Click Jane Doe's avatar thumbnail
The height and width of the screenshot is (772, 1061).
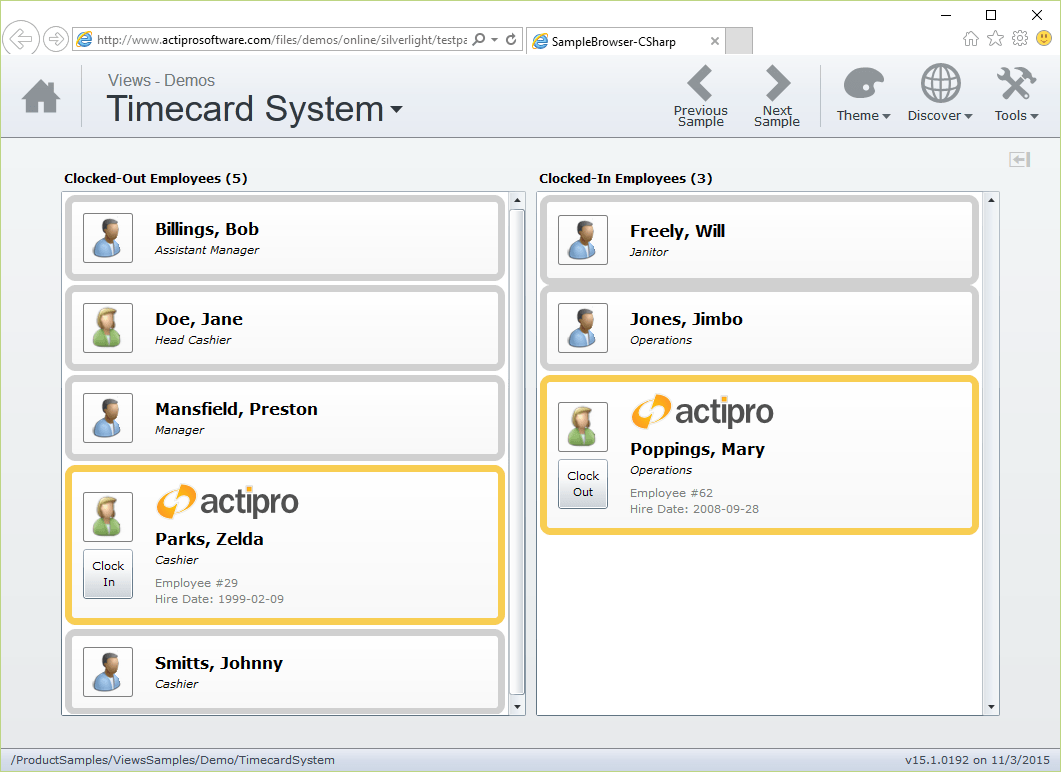[x=107, y=327]
